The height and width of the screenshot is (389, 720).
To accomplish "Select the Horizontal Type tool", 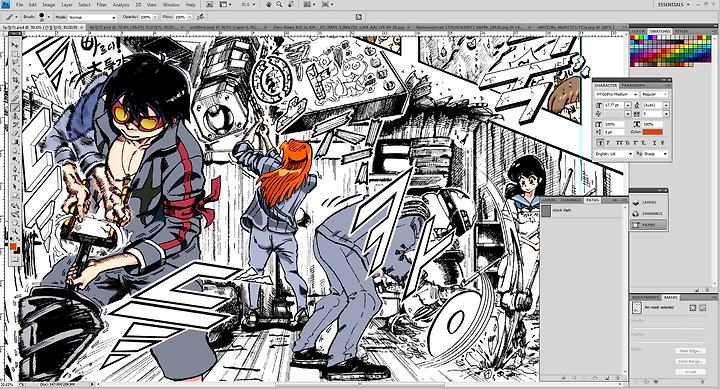I will click(15, 178).
